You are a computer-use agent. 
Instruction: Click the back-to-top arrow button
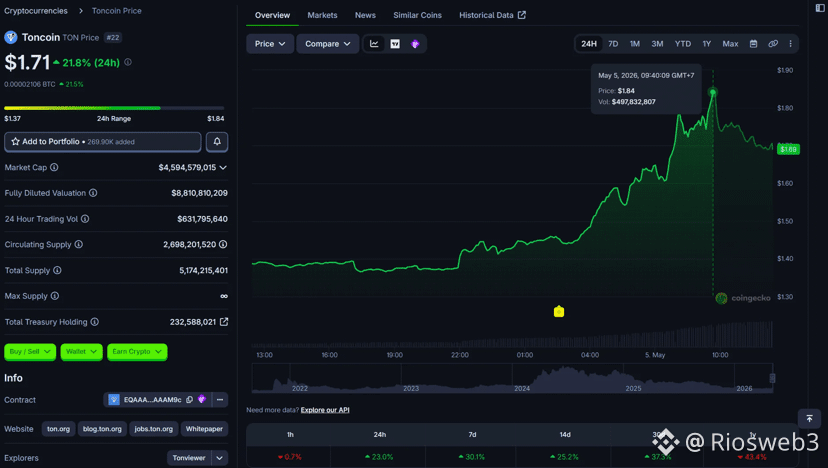(810, 418)
